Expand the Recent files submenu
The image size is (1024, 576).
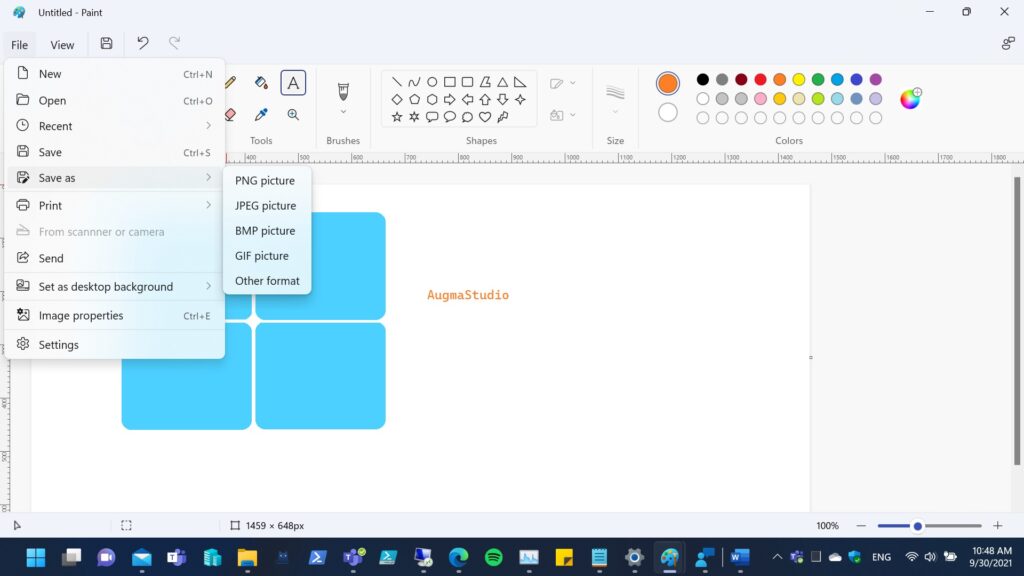[x=112, y=126]
